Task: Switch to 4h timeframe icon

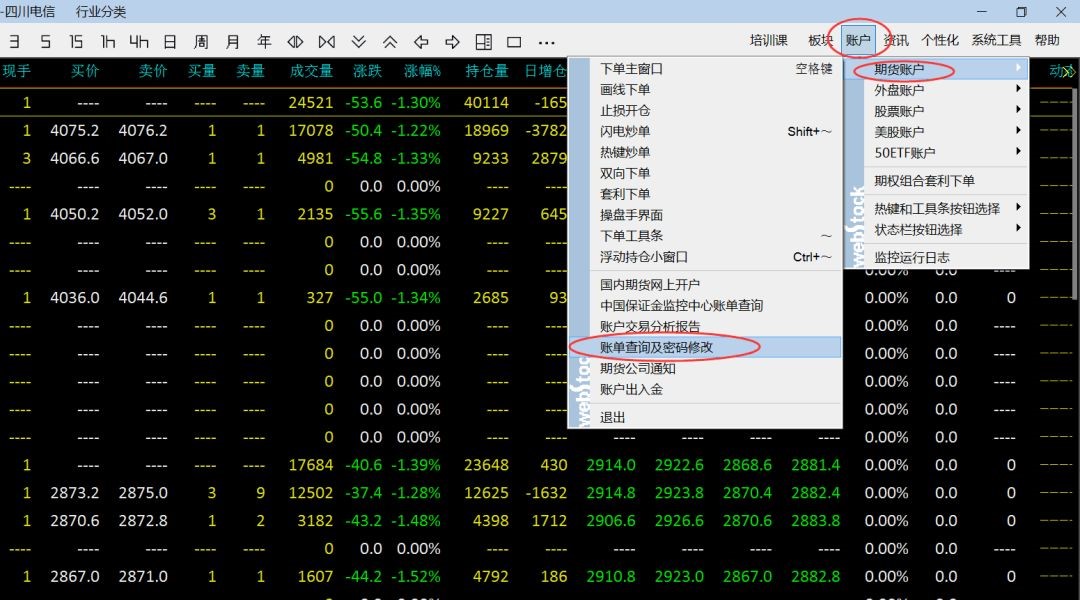Action: (139, 42)
